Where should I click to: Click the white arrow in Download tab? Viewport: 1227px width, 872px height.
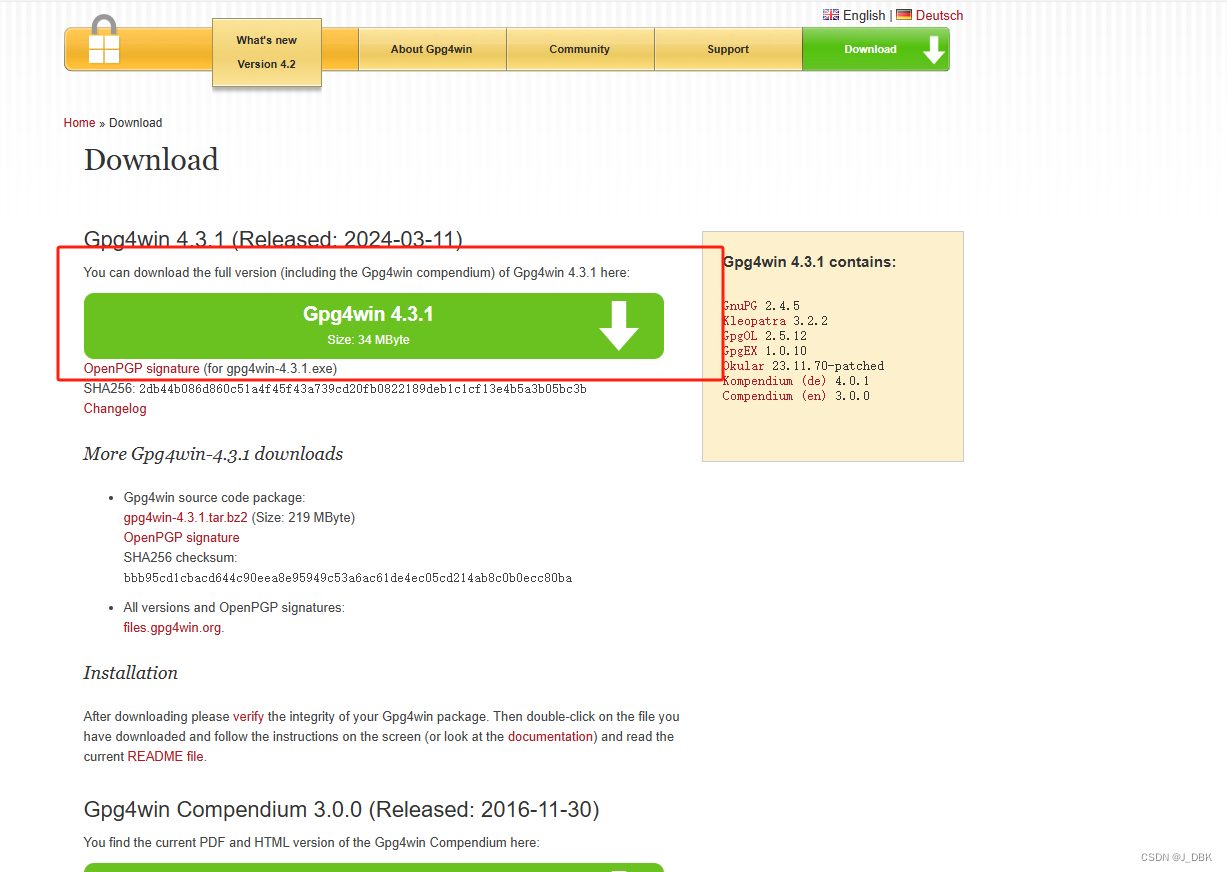tap(934, 49)
